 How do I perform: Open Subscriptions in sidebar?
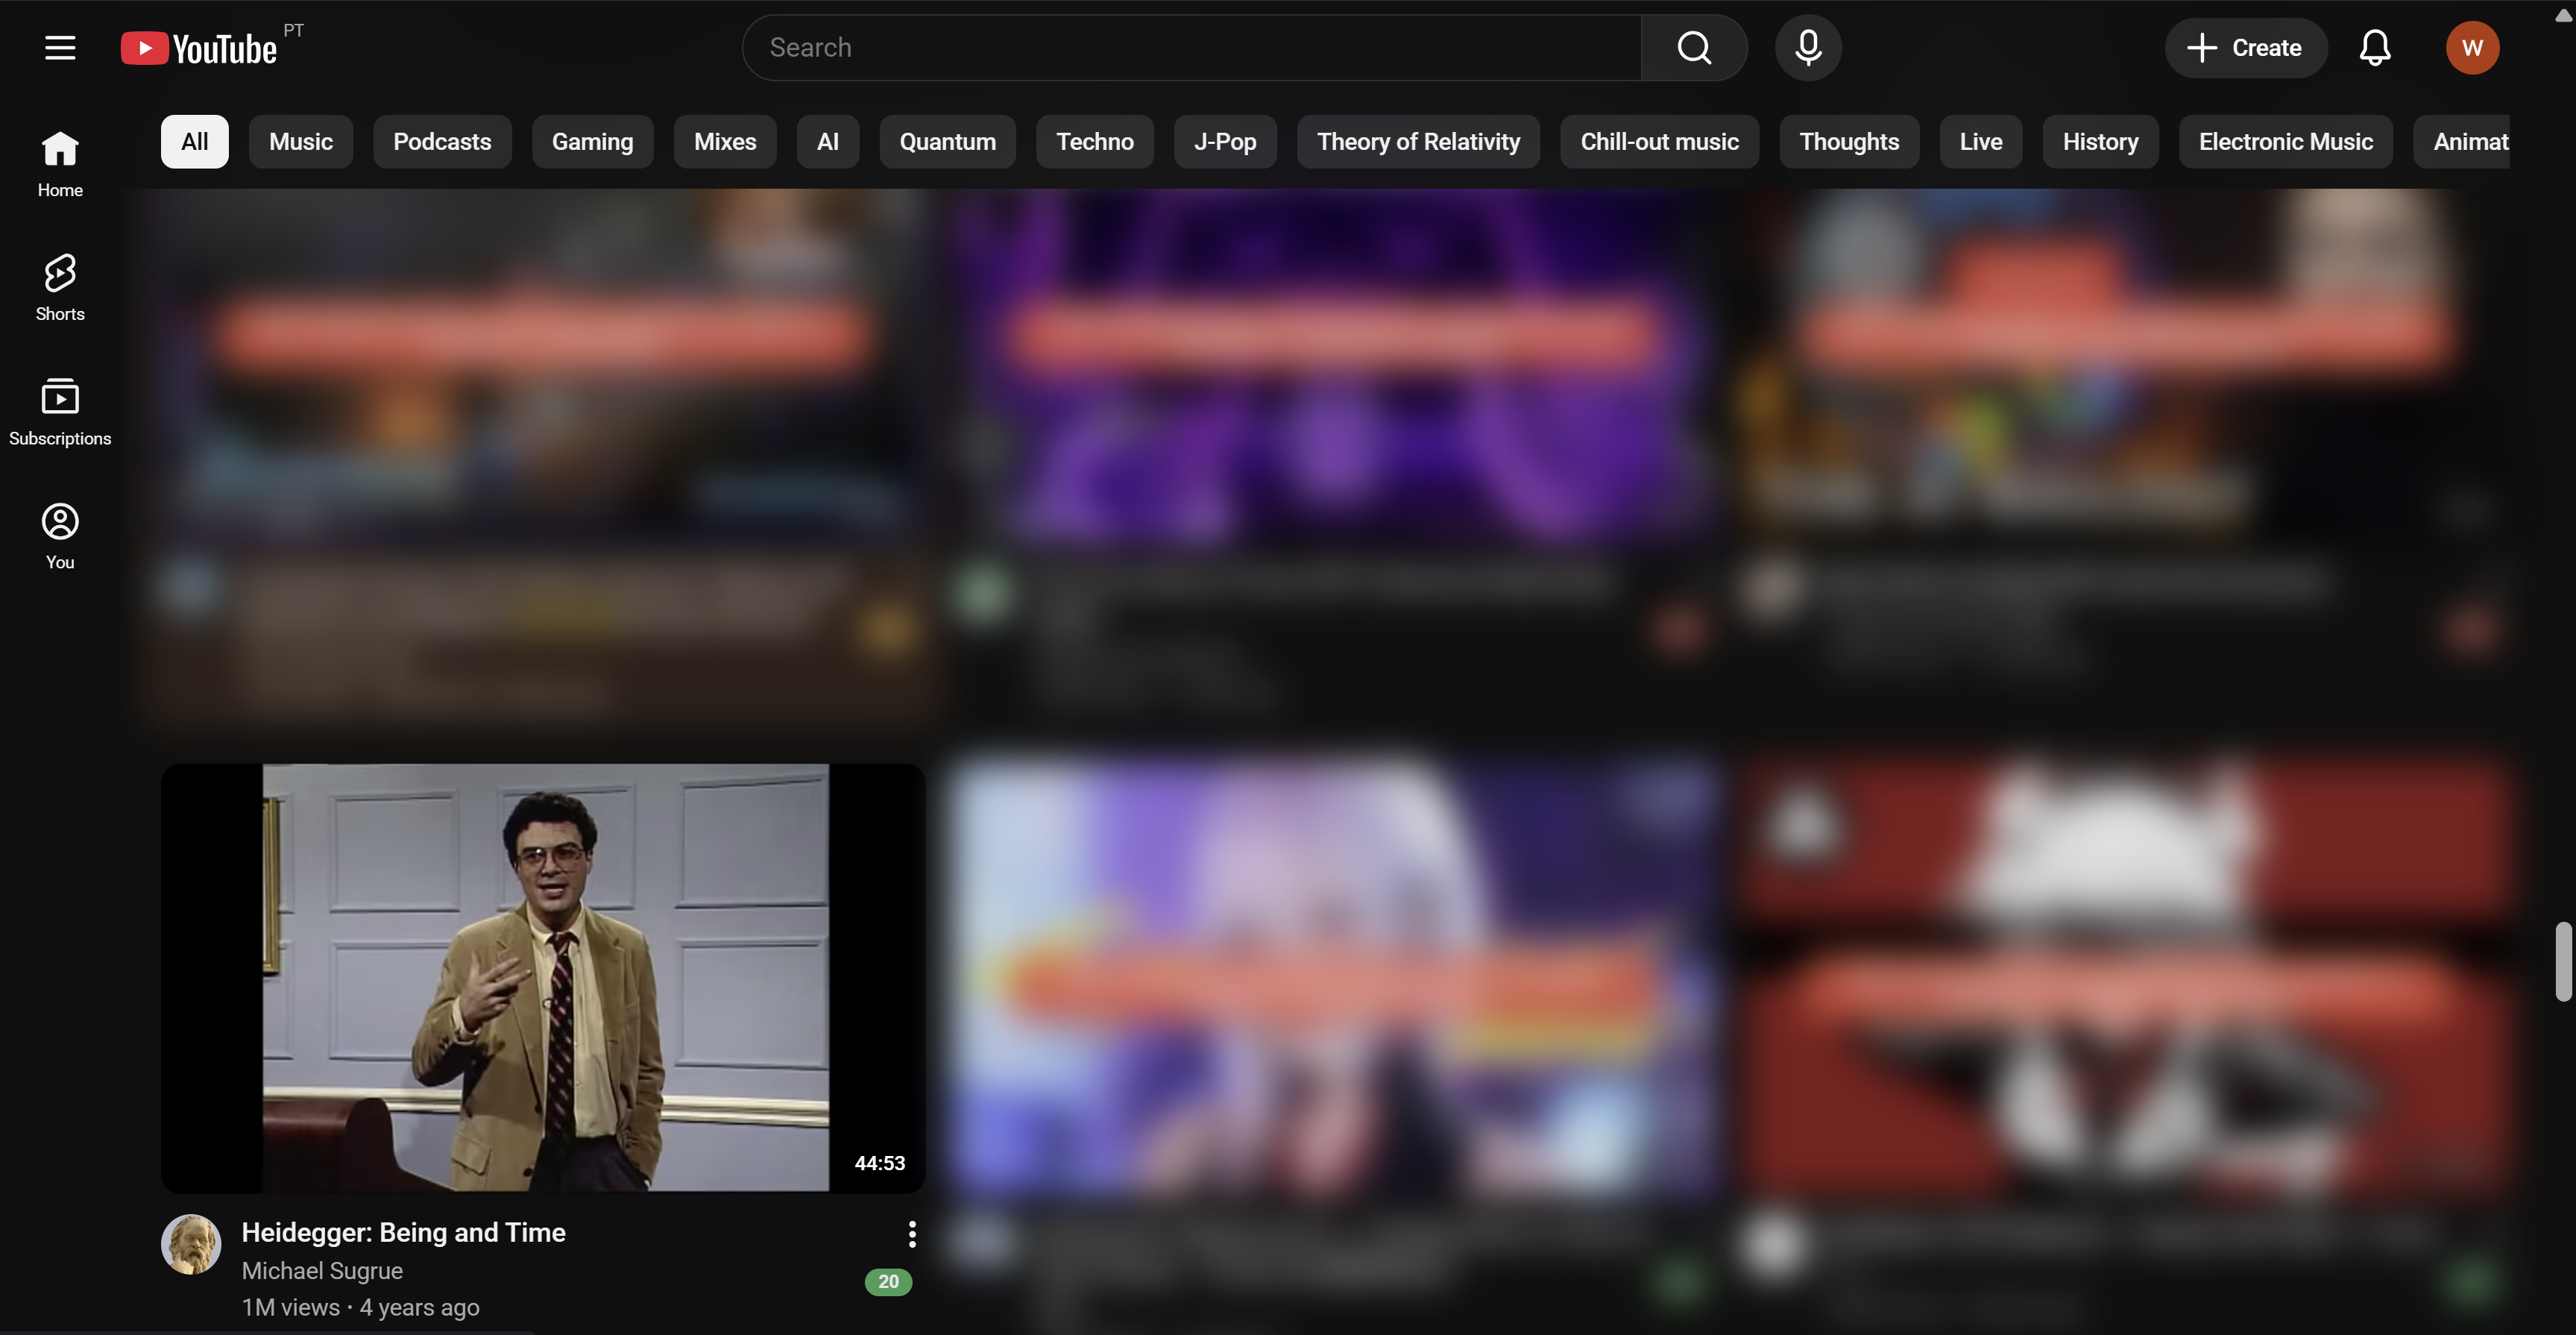pyautogui.click(x=60, y=411)
